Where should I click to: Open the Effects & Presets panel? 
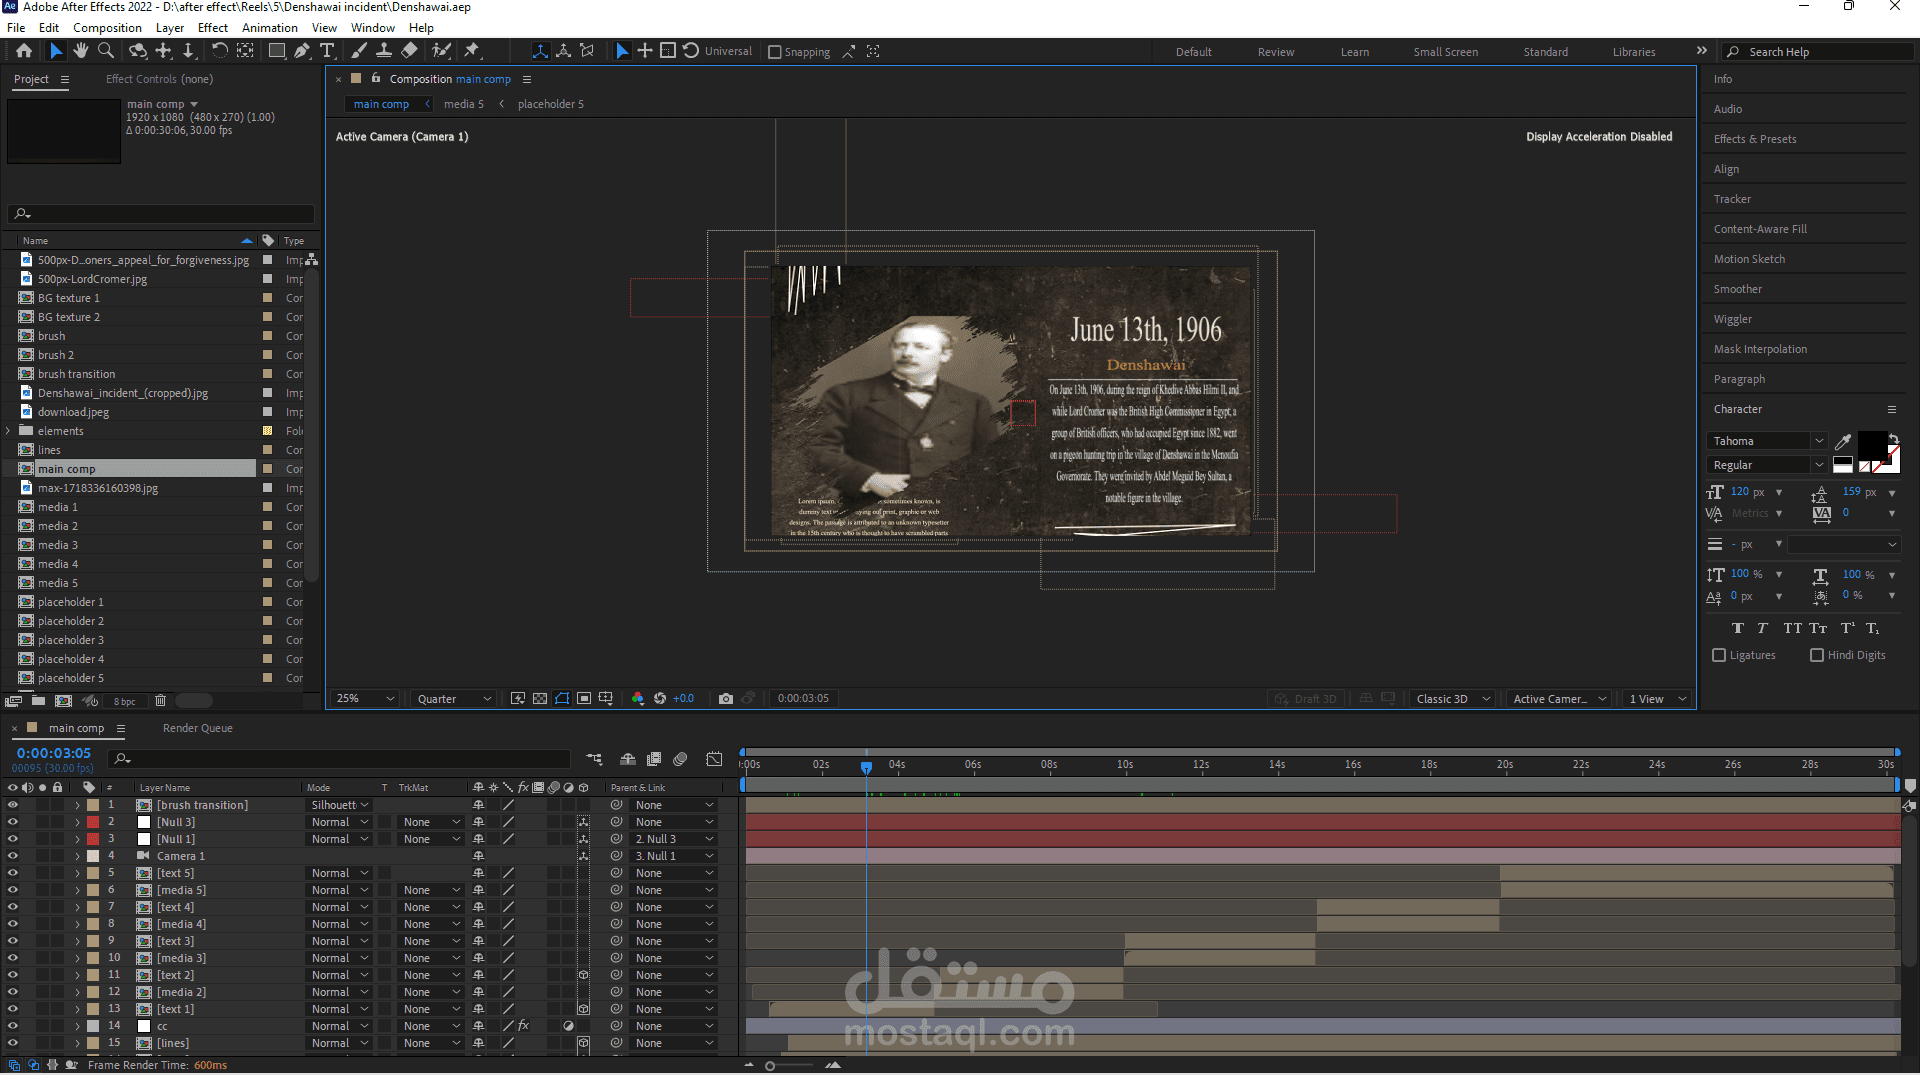pyautogui.click(x=1754, y=139)
